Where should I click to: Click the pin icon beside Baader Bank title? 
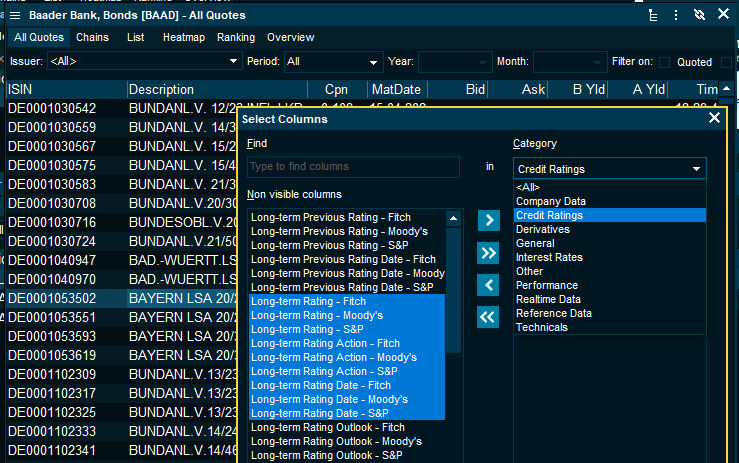13,15
